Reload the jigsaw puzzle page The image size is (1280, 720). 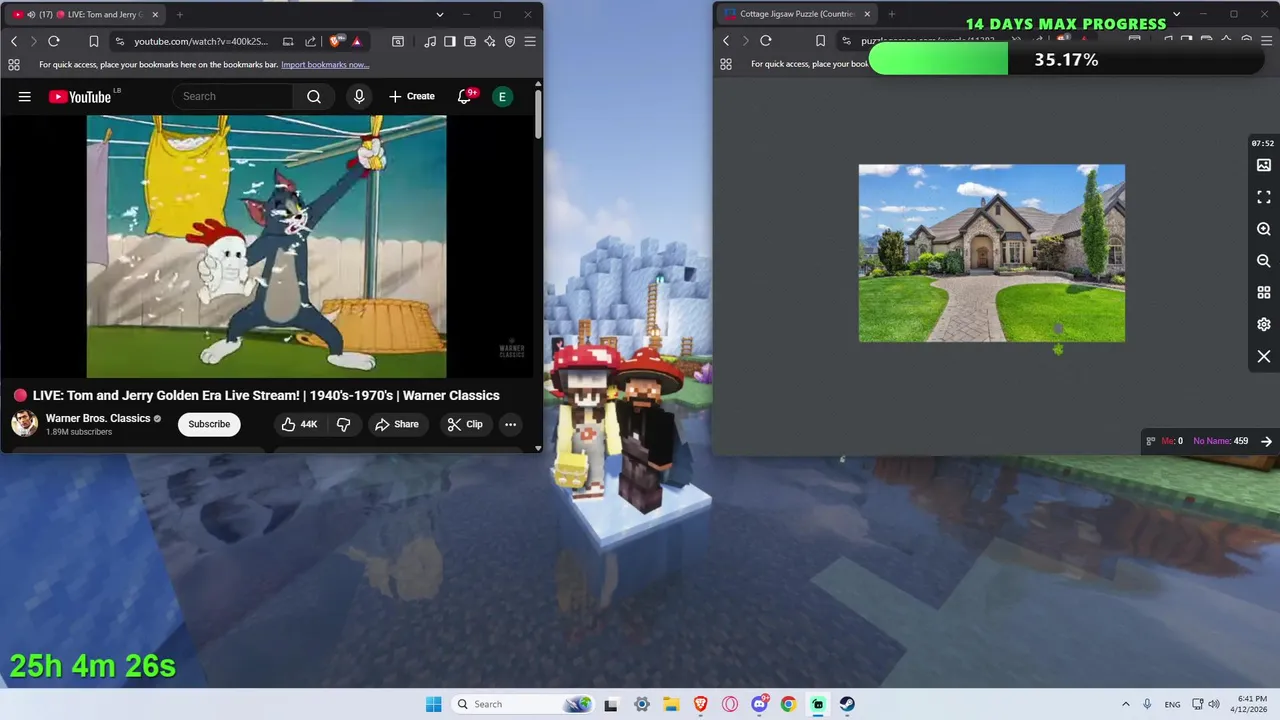pyautogui.click(x=766, y=41)
